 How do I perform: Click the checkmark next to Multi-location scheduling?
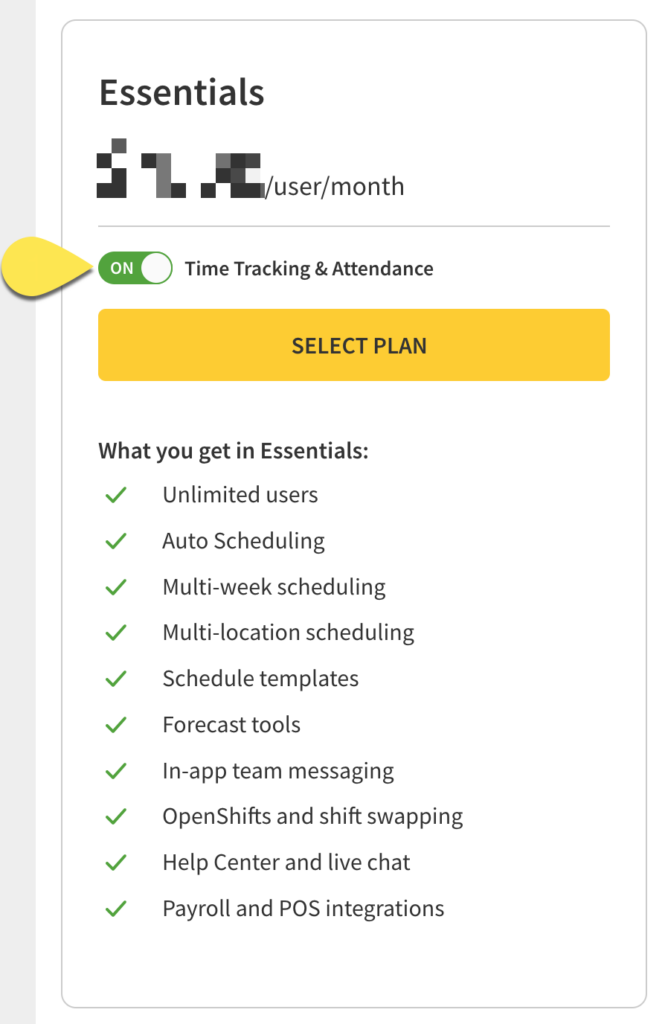[x=115, y=632]
